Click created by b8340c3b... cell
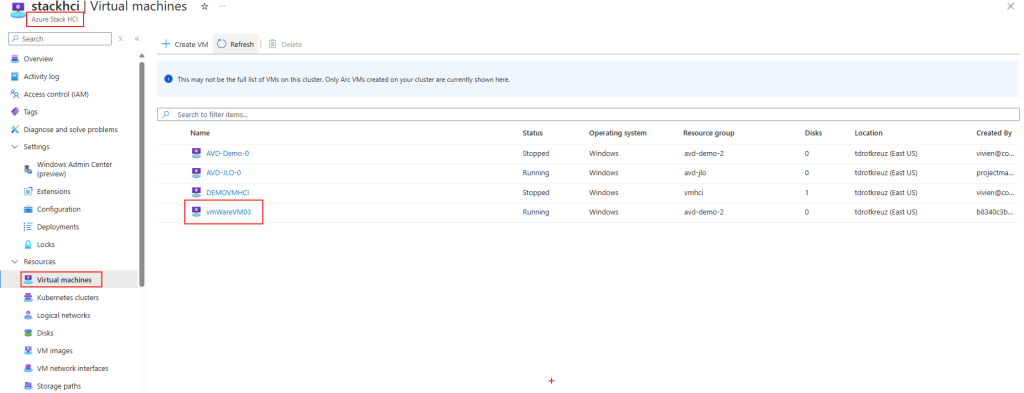The image size is (1024, 393). click(995, 212)
